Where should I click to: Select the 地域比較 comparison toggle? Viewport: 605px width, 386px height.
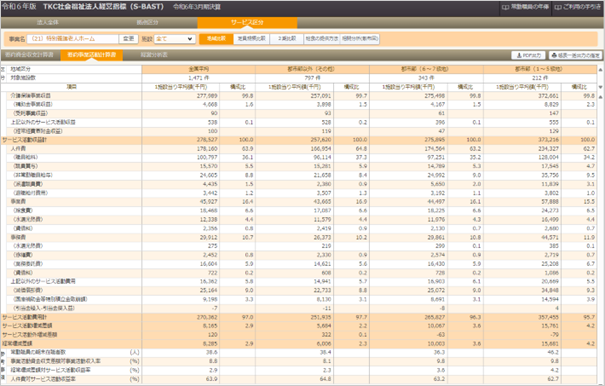coord(216,39)
